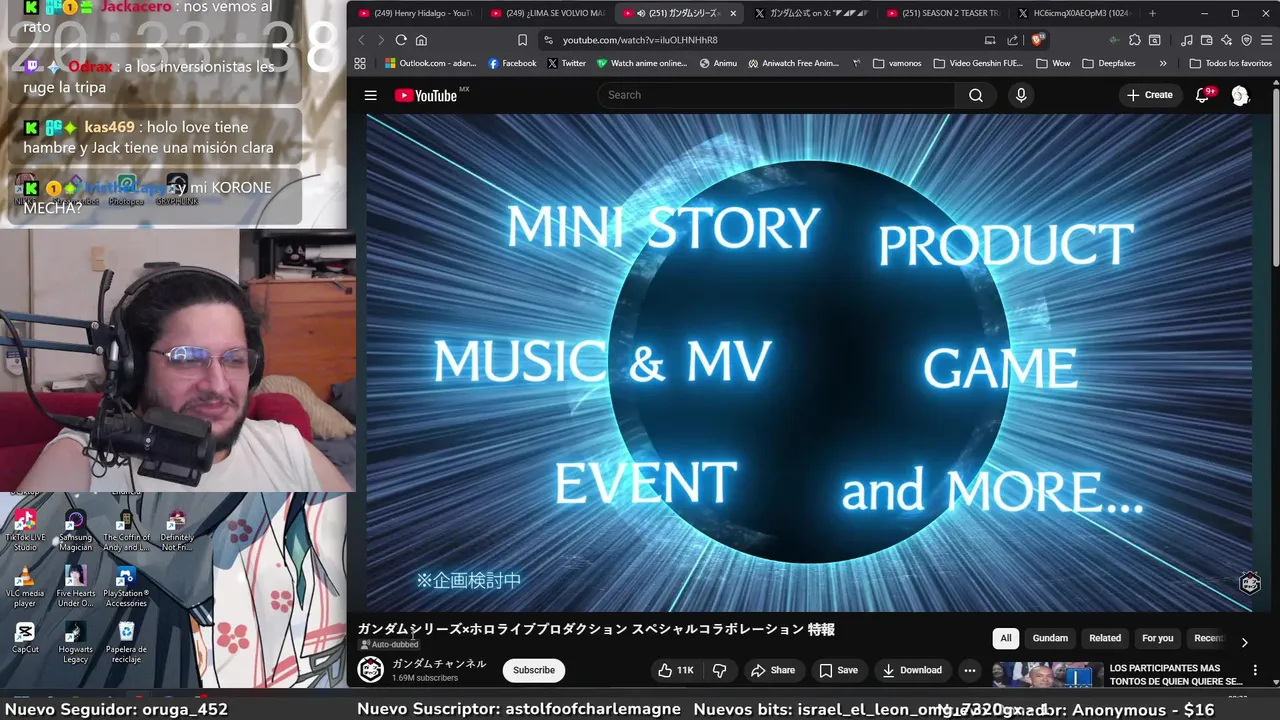Download the video with the Download button
Viewport: 1280px width, 720px height.
(911, 670)
